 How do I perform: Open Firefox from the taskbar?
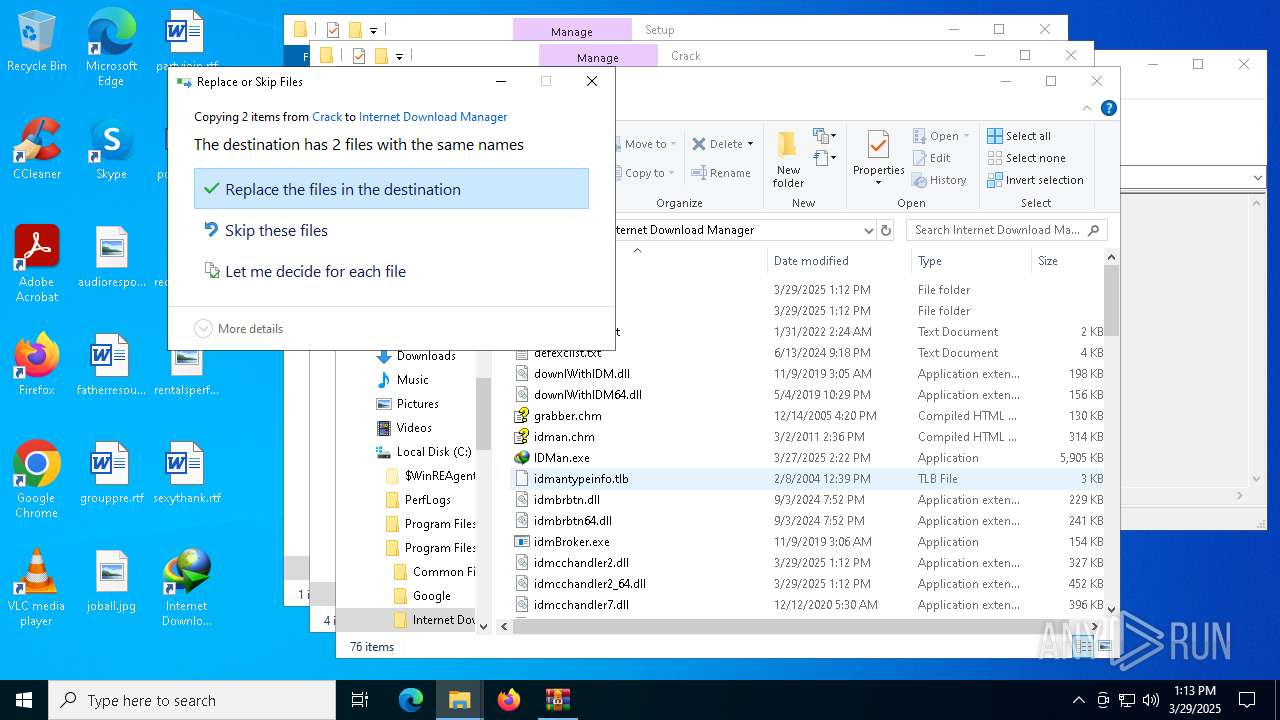tap(509, 700)
